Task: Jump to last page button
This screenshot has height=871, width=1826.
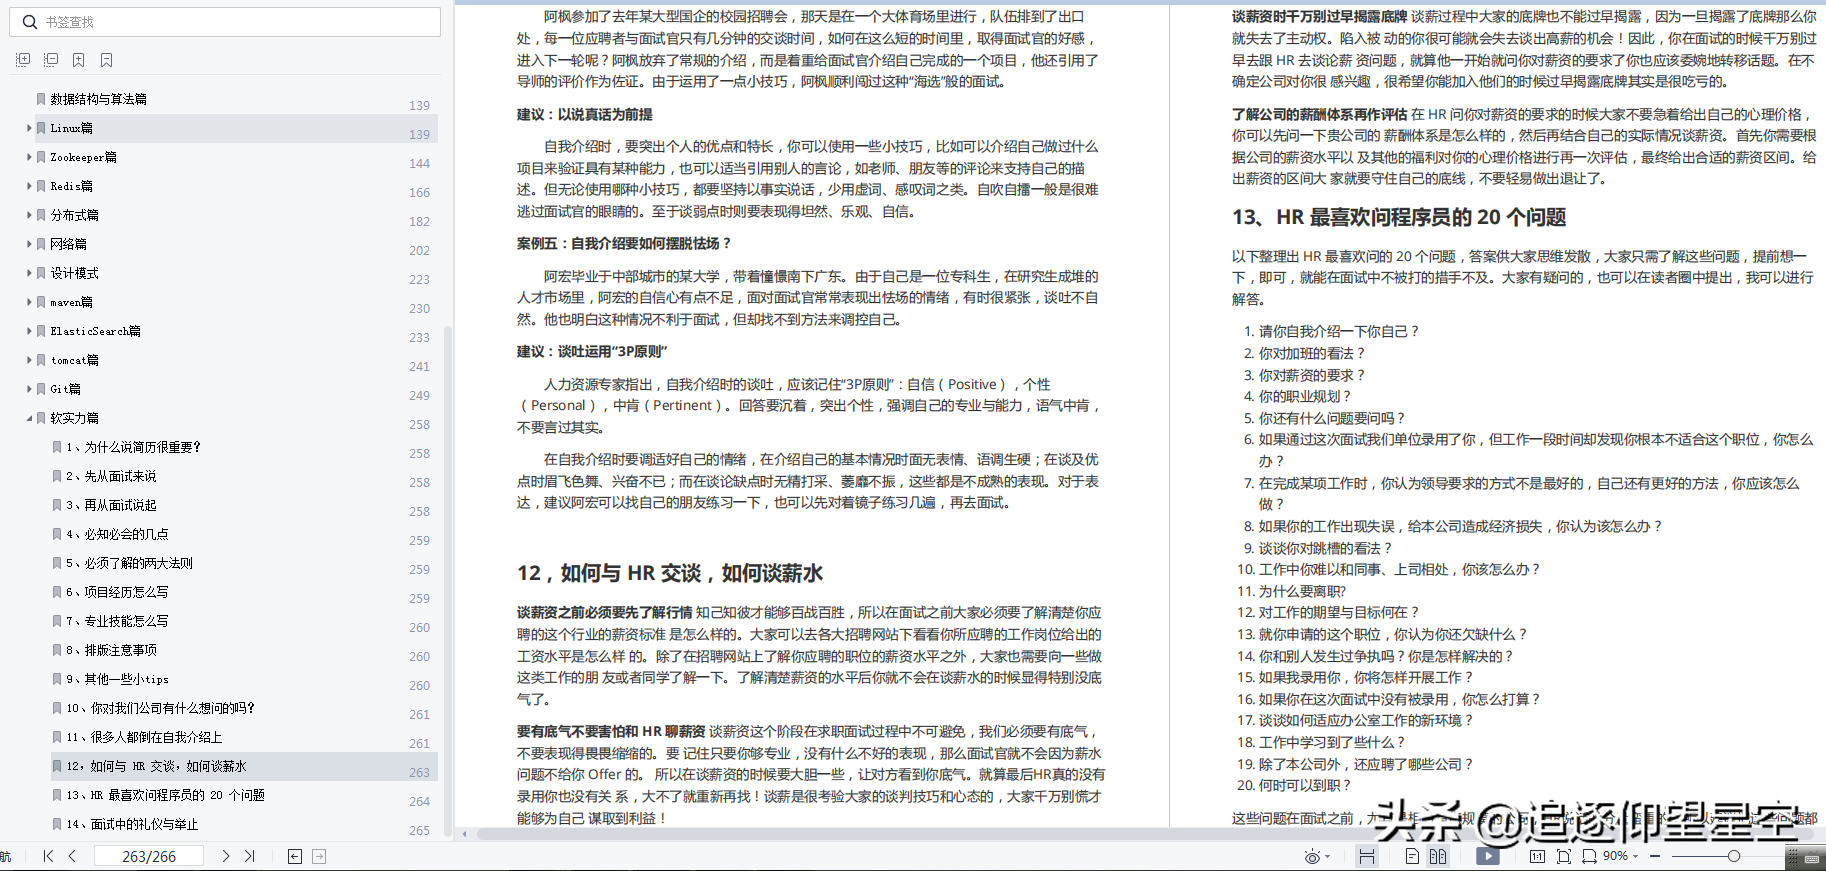Action: click(x=250, y=856)
